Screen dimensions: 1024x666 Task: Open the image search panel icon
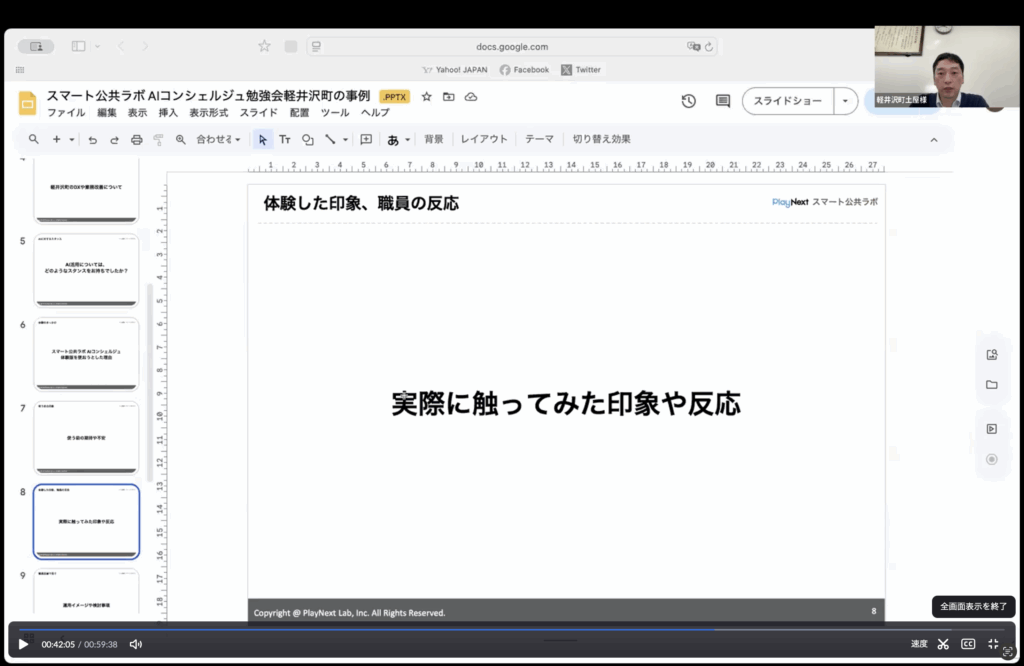click(990, 353)
